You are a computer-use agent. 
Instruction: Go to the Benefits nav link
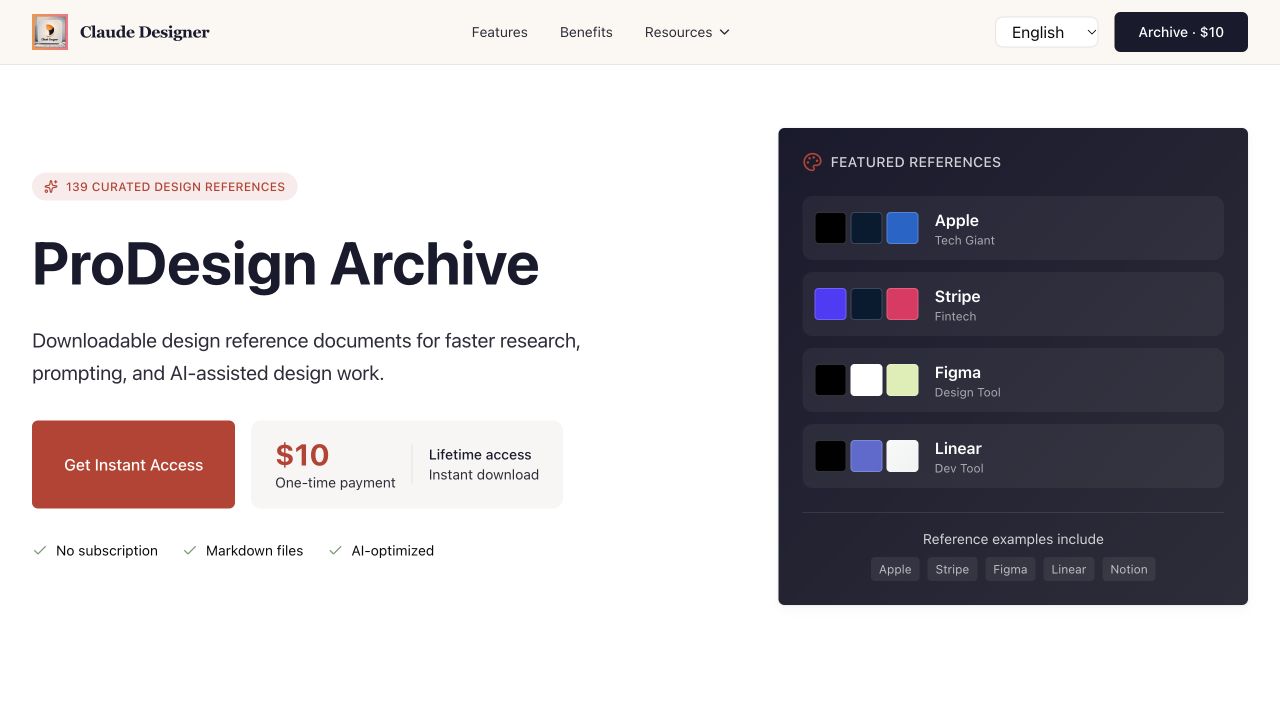586,32
